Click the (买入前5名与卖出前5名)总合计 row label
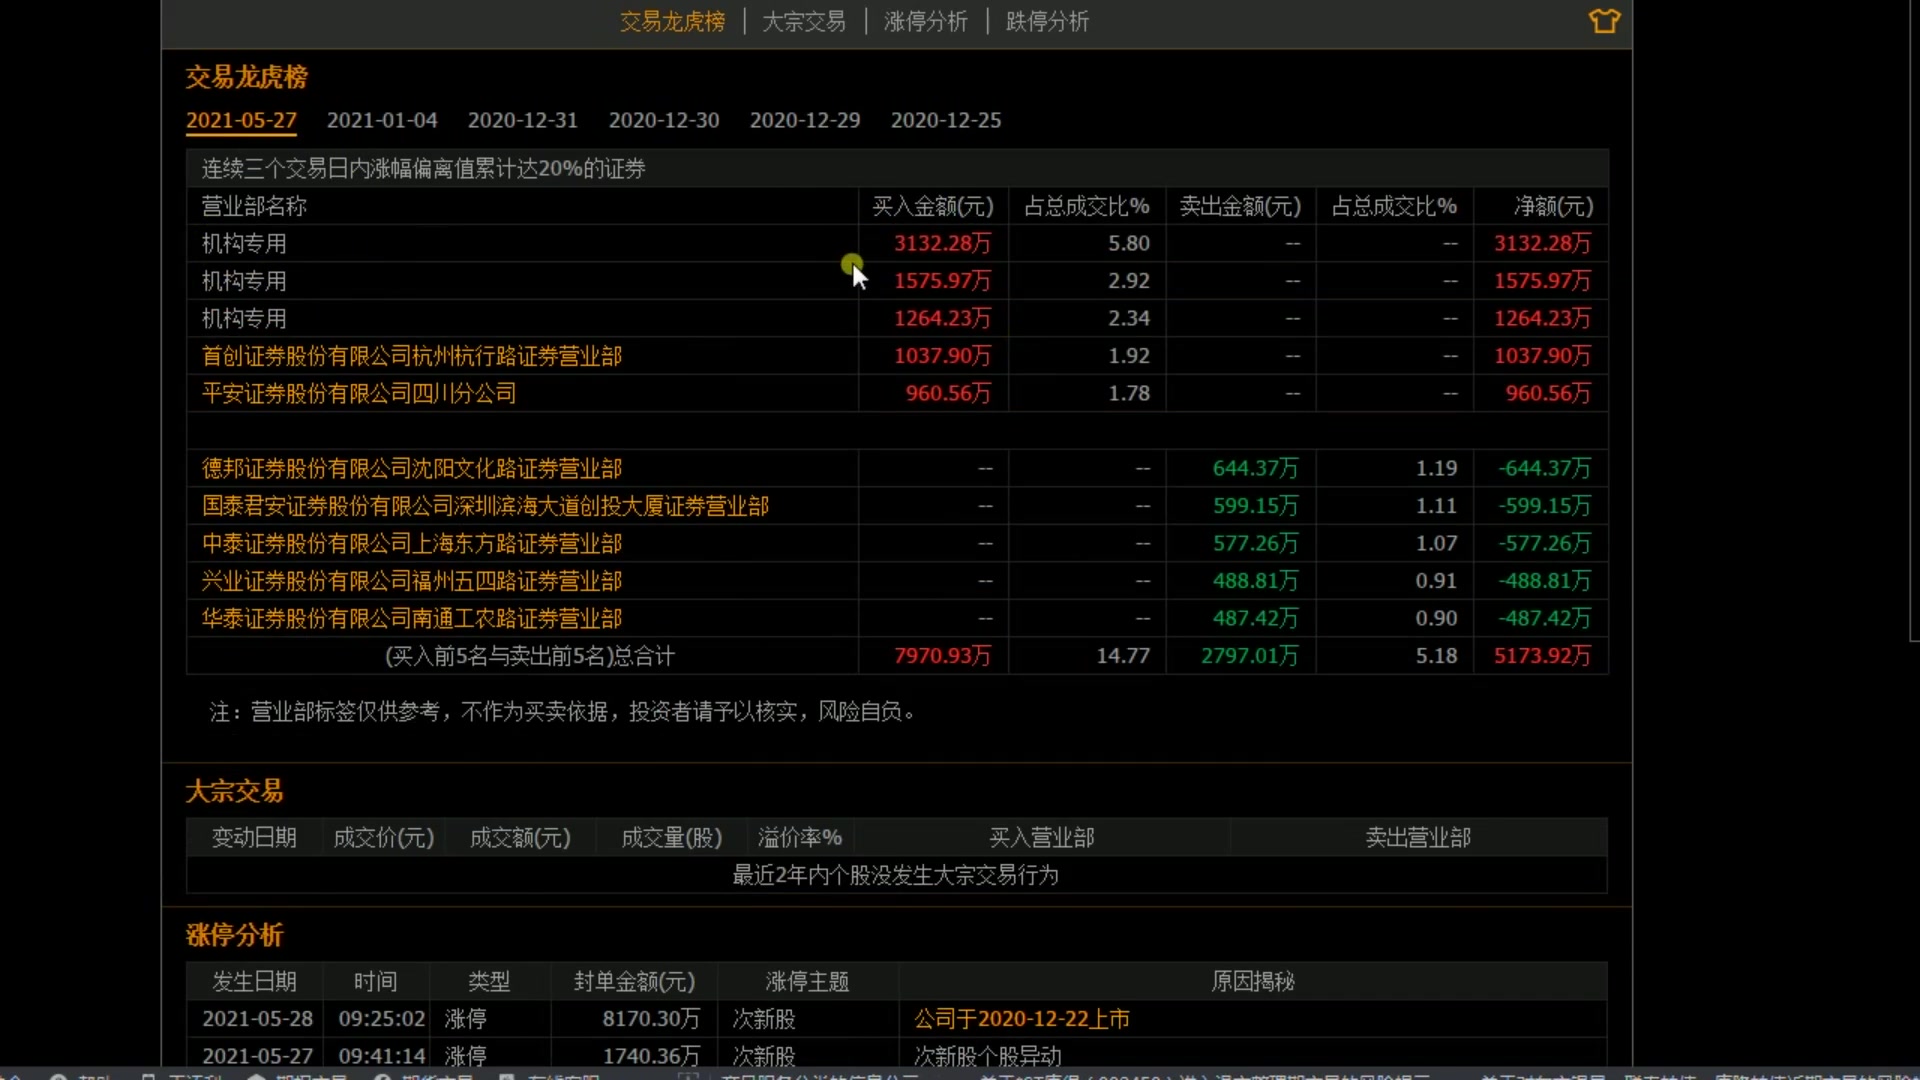The height and width of the screenshot is (1080, 1920). point(530,656)
